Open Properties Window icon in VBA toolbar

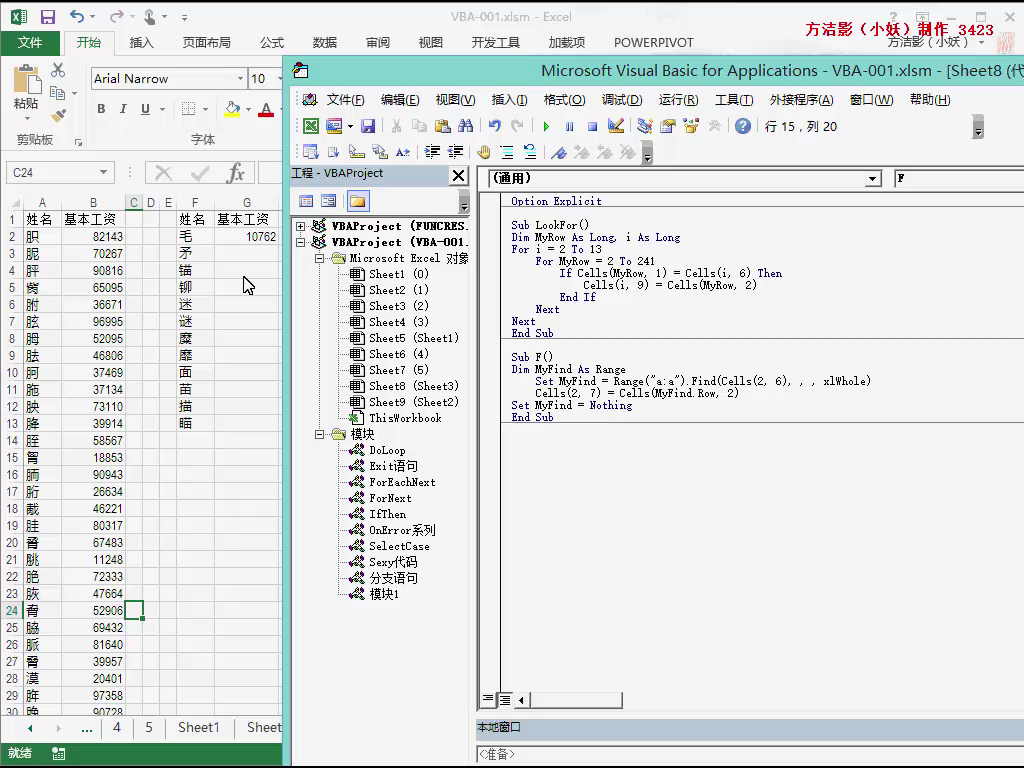667,126
